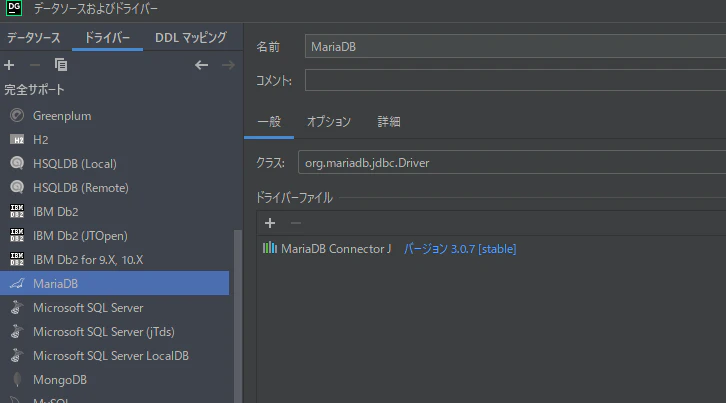Select Greenplum in the driver list
The width and height of the screenshot is (726, 403).
pos(114,115)
